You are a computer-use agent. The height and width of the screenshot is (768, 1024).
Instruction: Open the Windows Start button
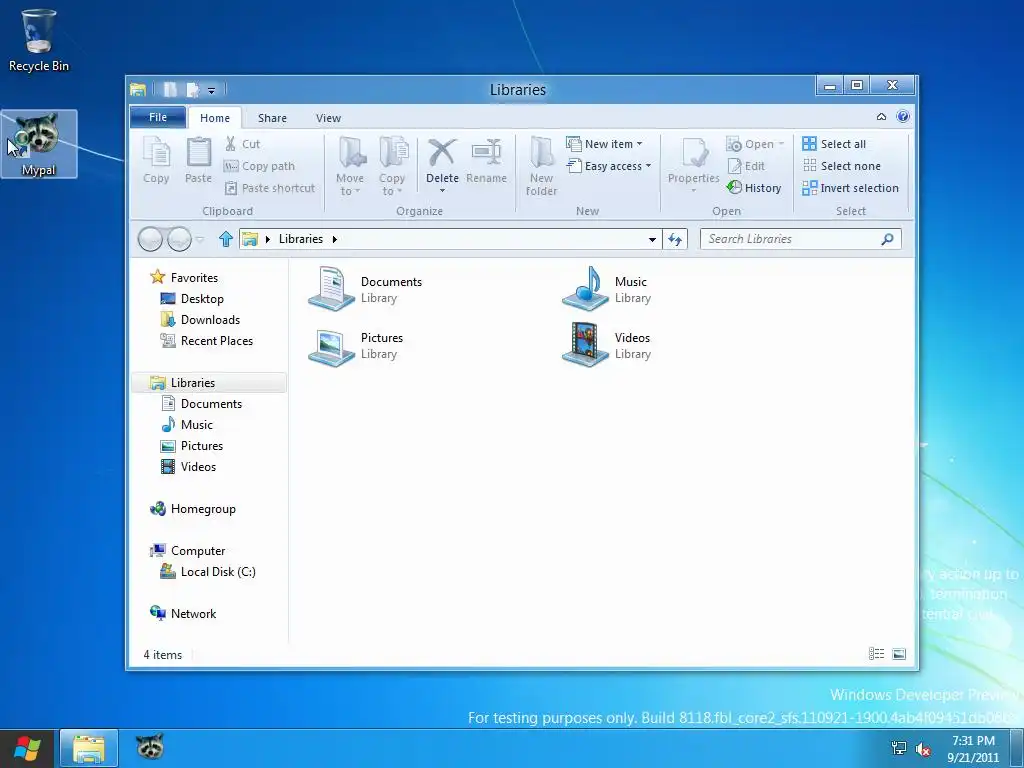coord(27,749)
